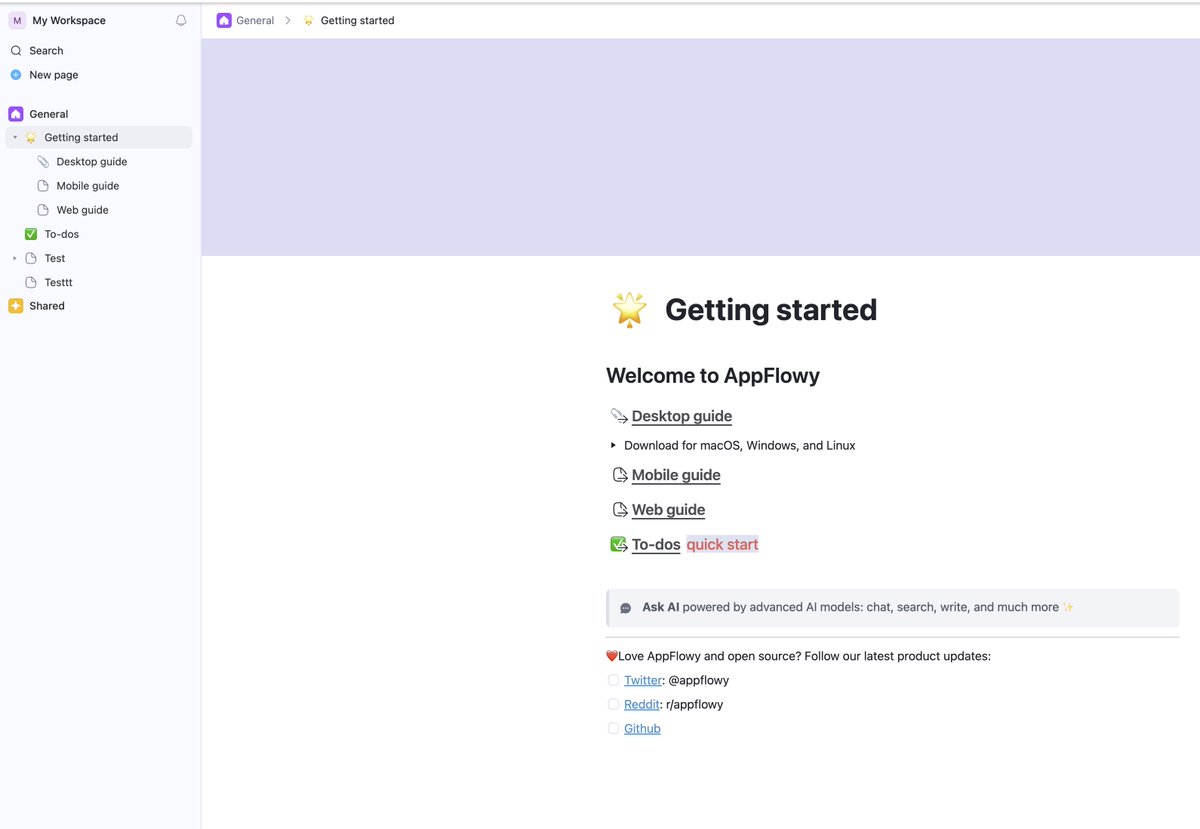This screenshot has width=1200, height=829.
Task: Open To-dos page in sidebar
Action: (62, 234)
